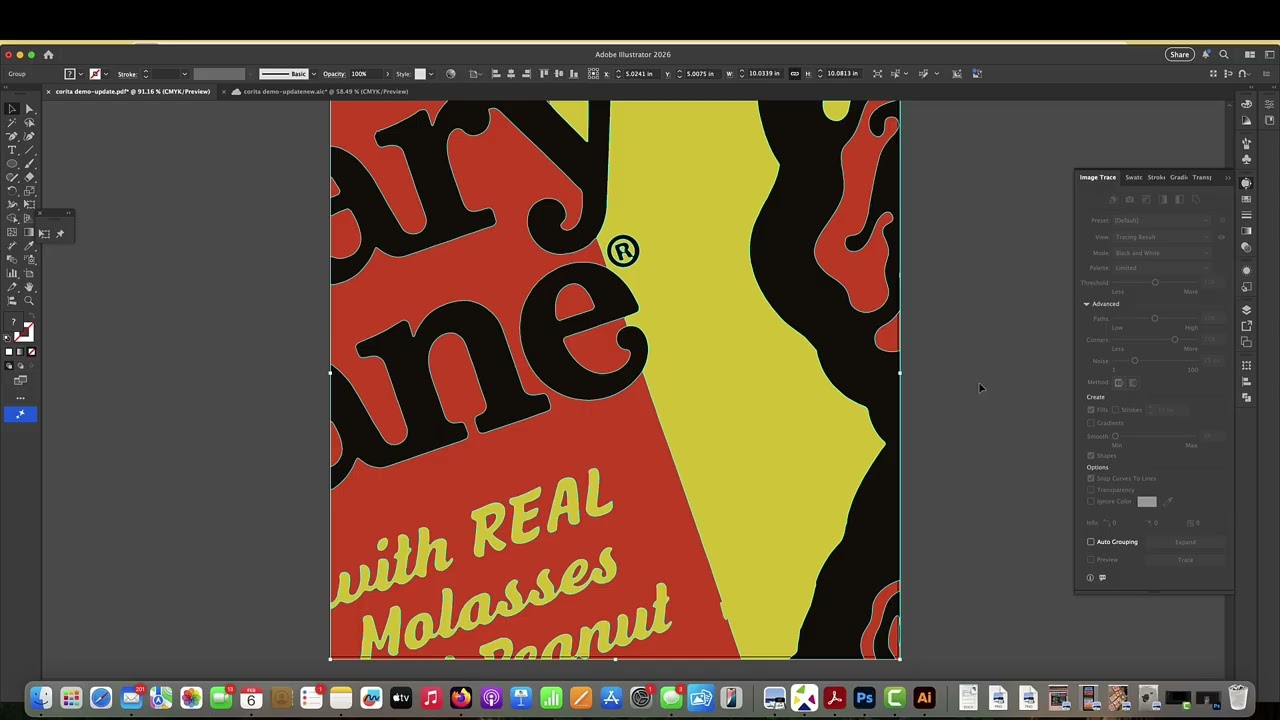Click the Trace button
The width and height of the screenshot is (1280, 720).
pyautogui.click(x=1185, y=560)
